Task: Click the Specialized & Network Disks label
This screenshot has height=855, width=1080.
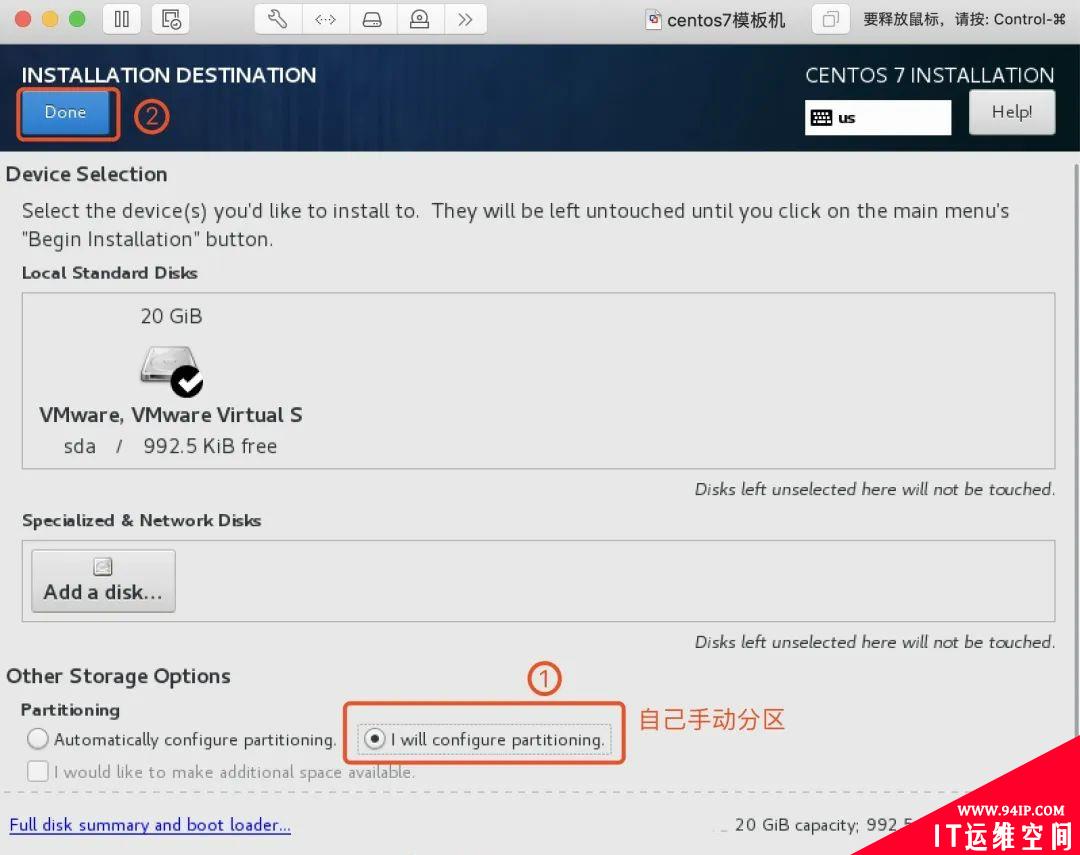Action: 141,520
